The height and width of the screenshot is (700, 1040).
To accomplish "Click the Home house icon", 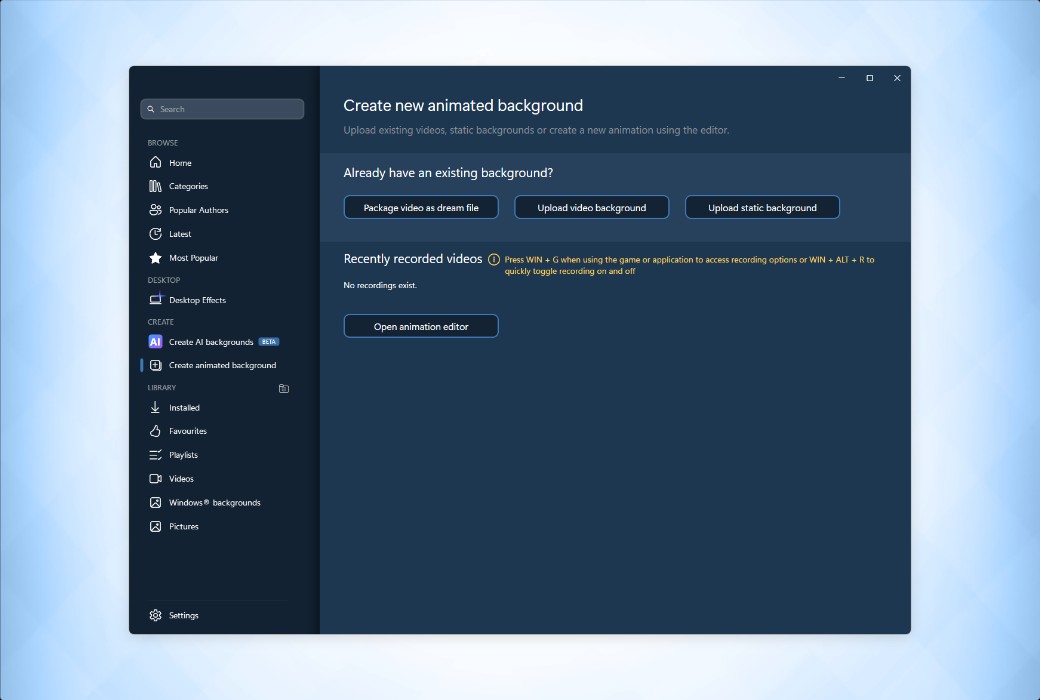I will coord(155,163).
